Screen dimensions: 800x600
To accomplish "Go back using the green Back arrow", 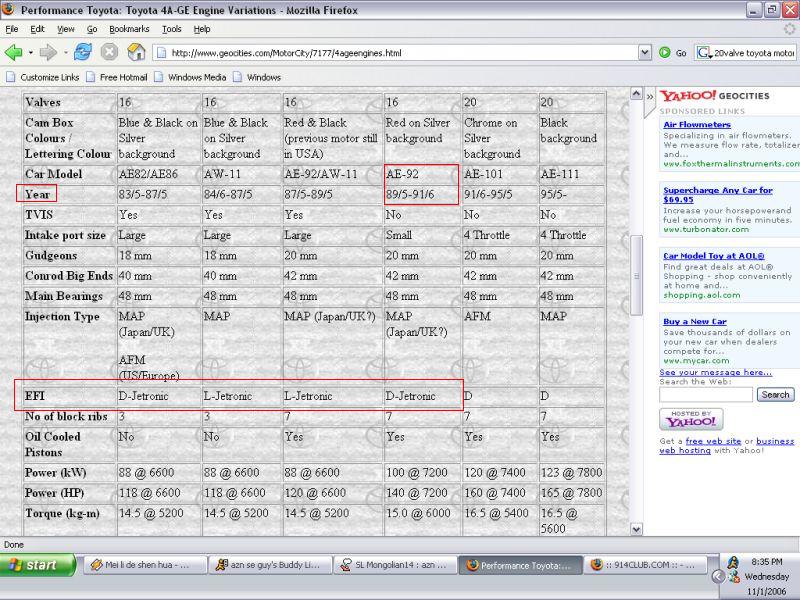I will pos(13,52).
